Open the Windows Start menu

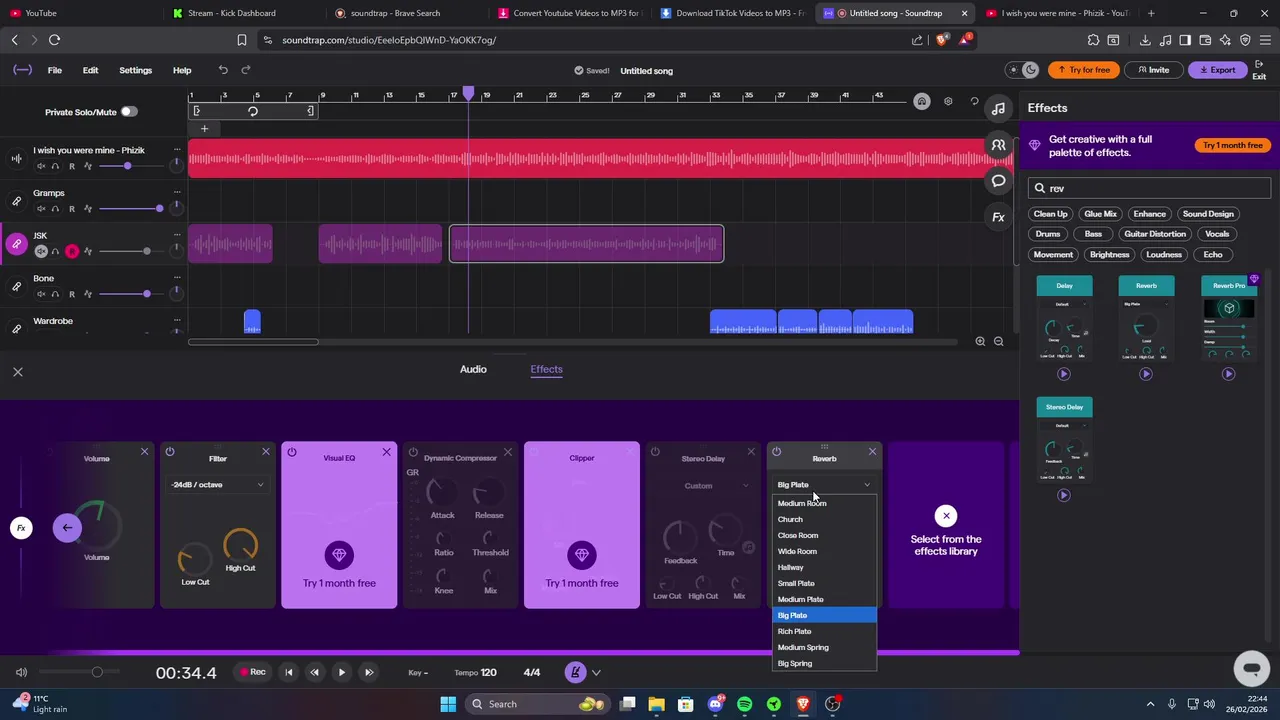pos(448,704)
